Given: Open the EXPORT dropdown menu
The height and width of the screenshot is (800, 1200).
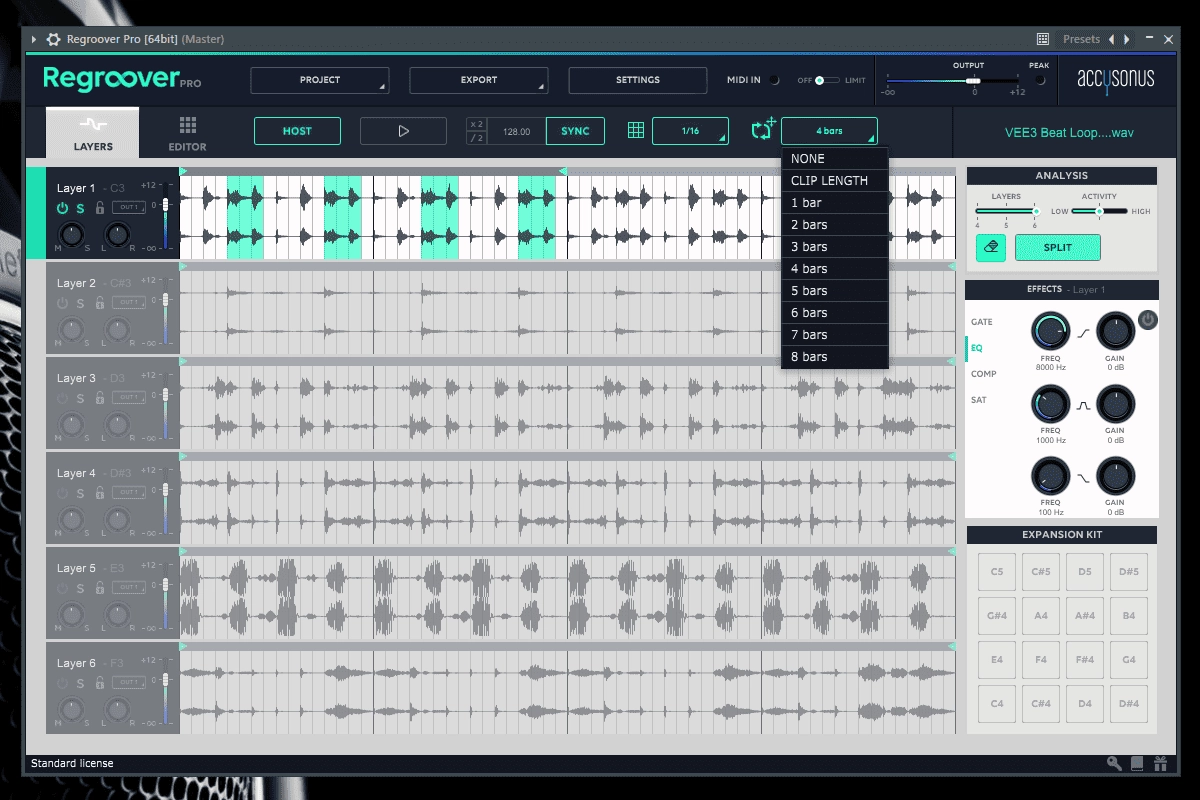Looking at the screenshot, I should pos(479,80).
